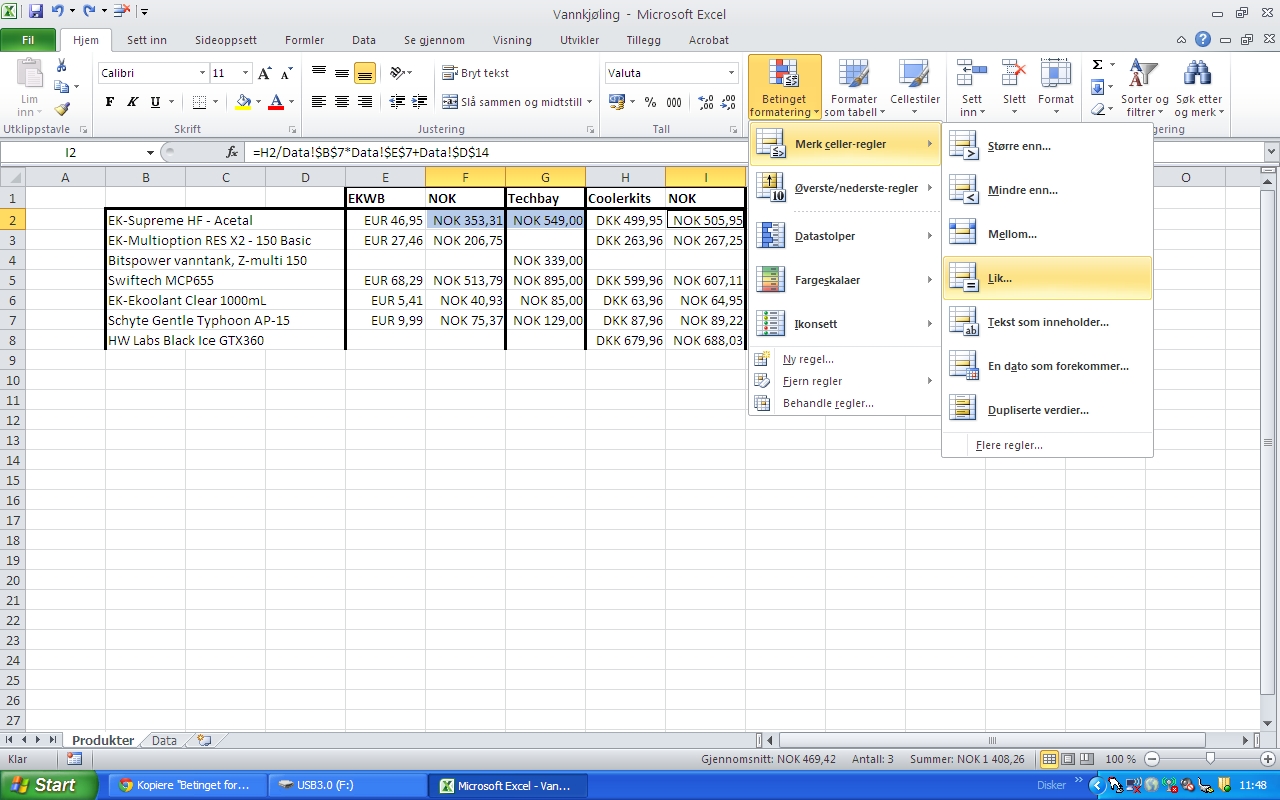This screenshot has width=1280, height=800.
Task: Toggle Bold (F) formatting
Action: [110, 102]
